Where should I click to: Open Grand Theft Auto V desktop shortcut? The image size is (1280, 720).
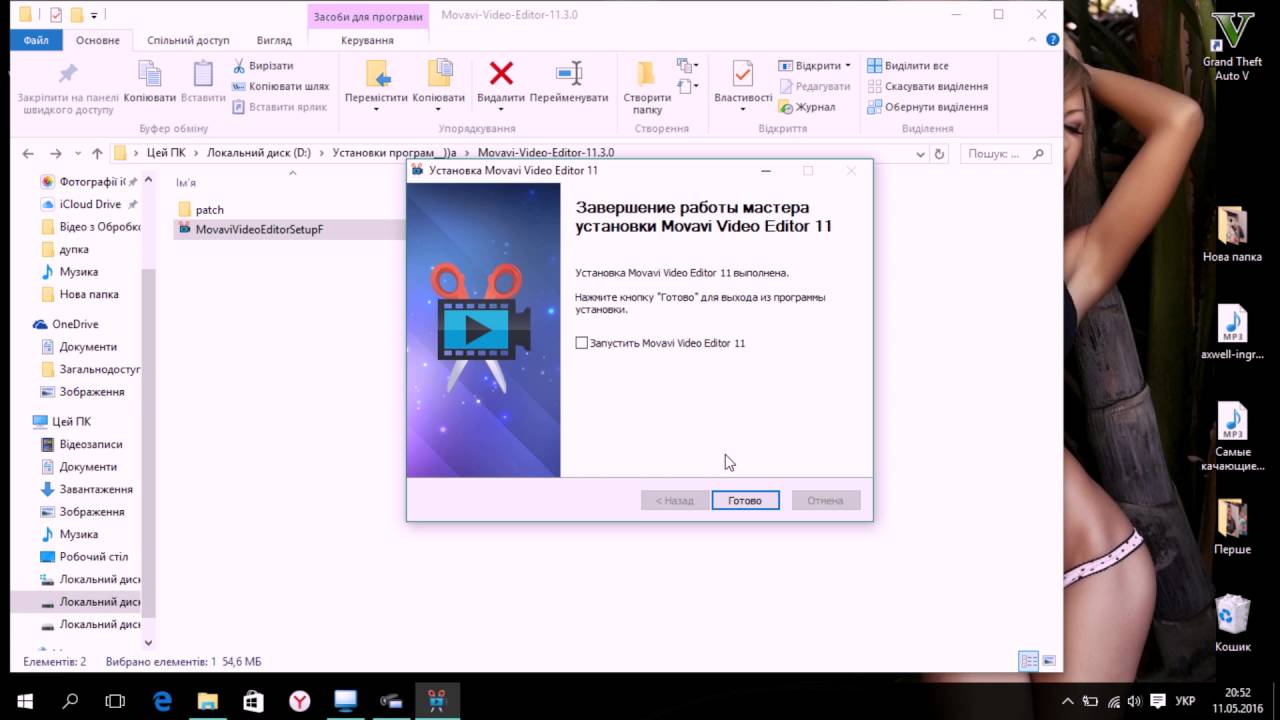point(1232,46)
